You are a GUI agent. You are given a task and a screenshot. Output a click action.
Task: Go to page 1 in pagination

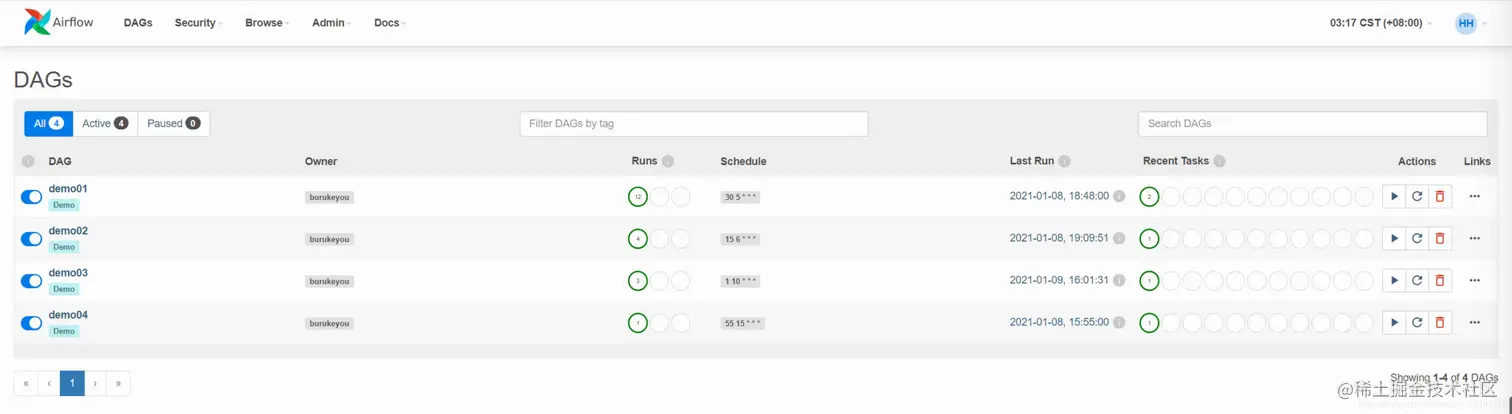point(72,383)
